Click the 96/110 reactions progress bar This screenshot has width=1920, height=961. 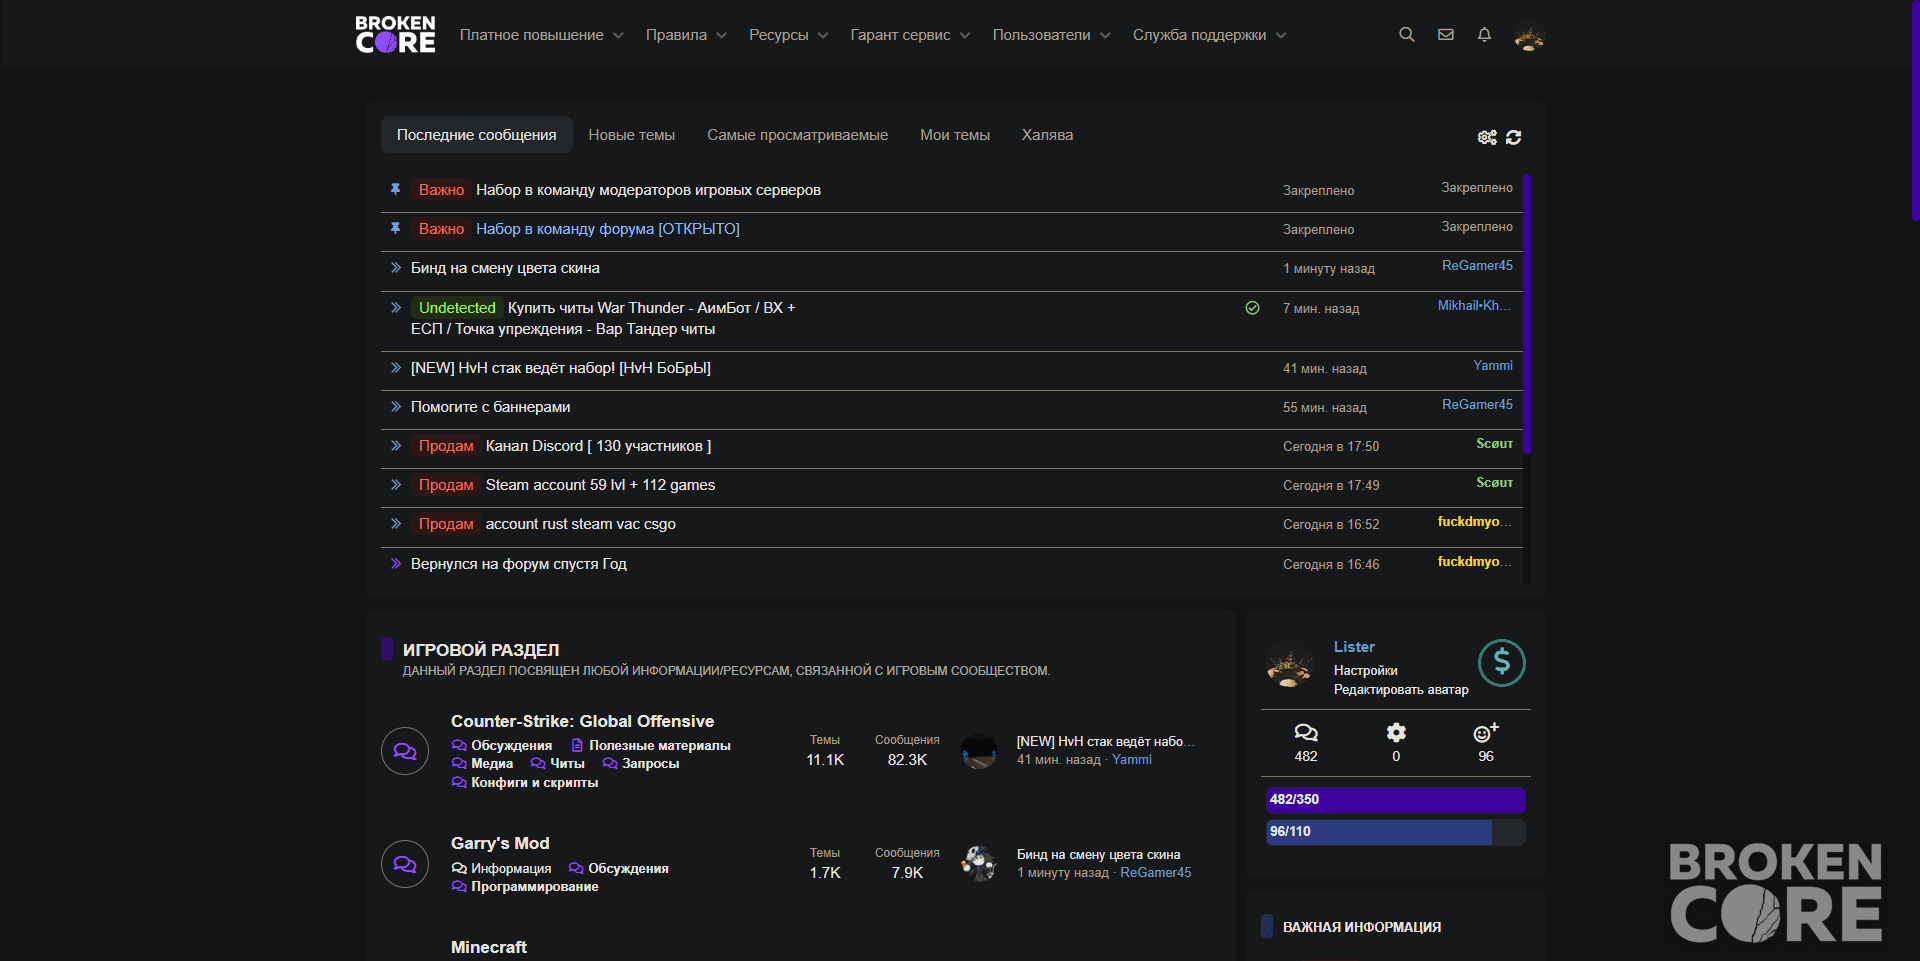point(1396,831)
